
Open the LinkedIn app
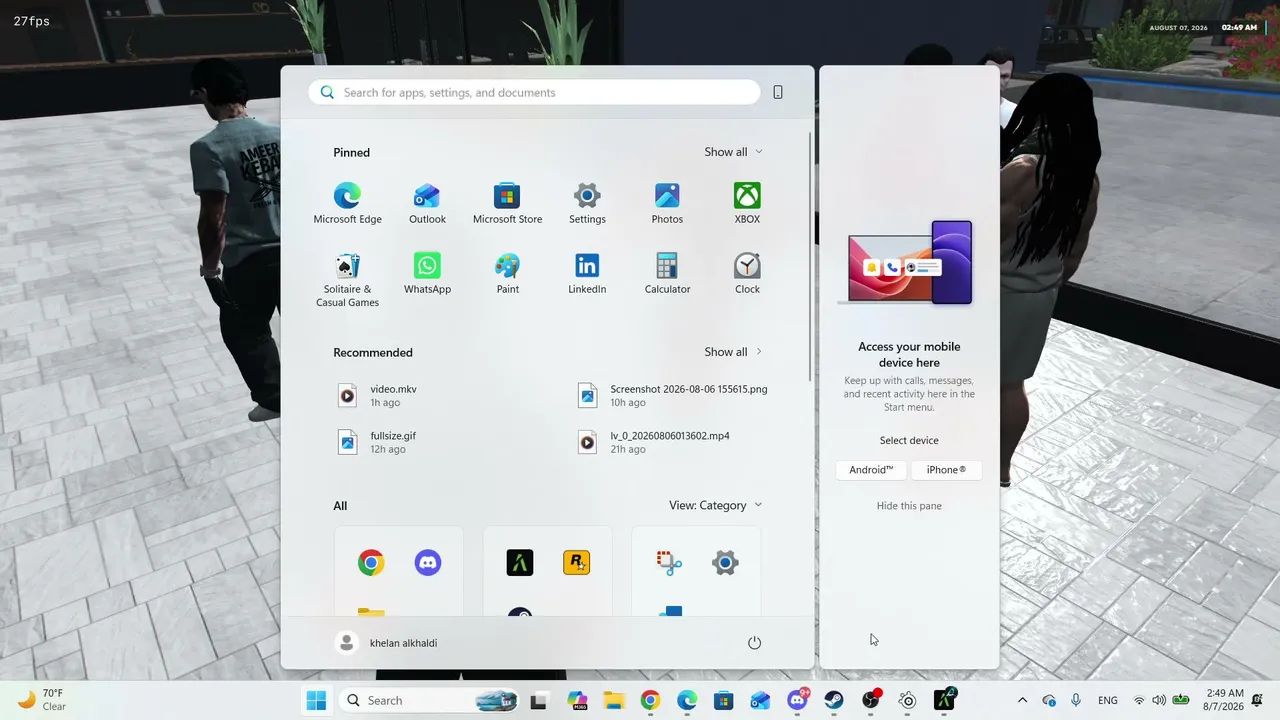587,273
